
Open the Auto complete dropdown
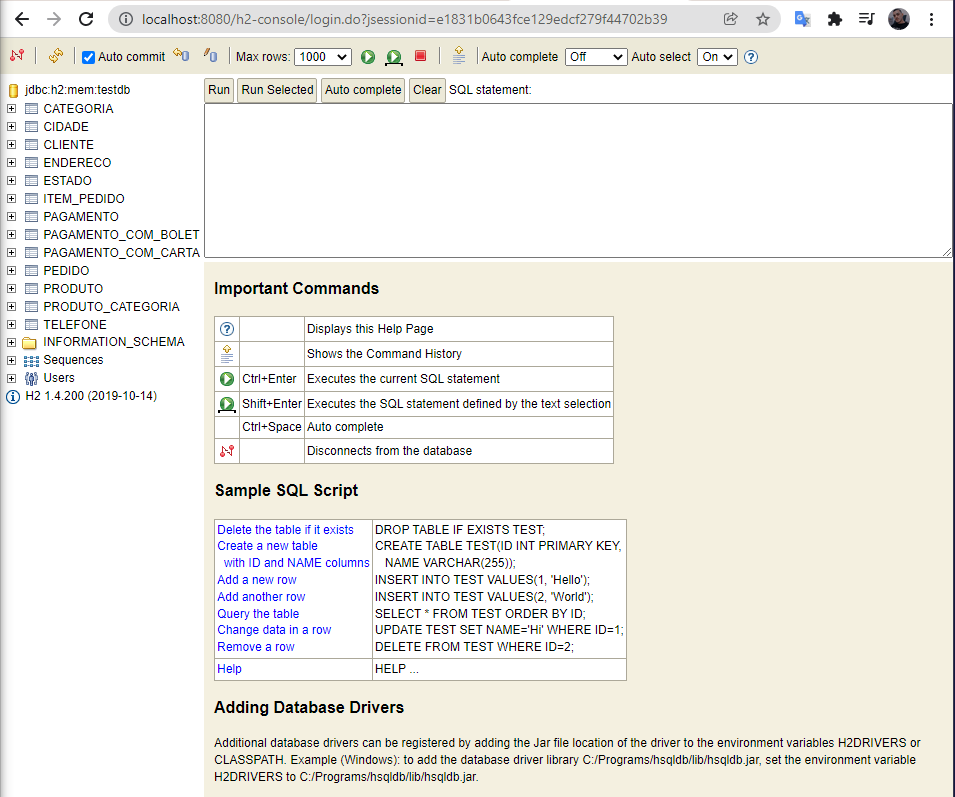pos(595,57)
